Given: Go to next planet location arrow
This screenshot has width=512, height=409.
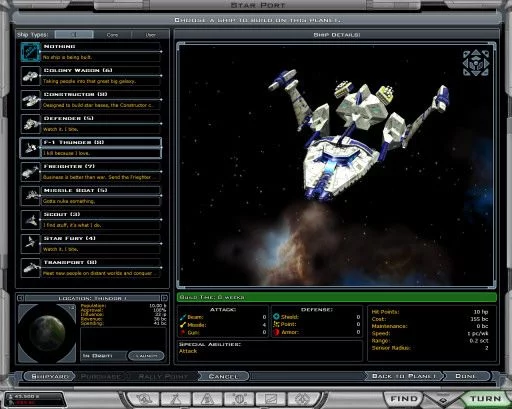Looking at the screenshot, I should [x=164, y=298].
